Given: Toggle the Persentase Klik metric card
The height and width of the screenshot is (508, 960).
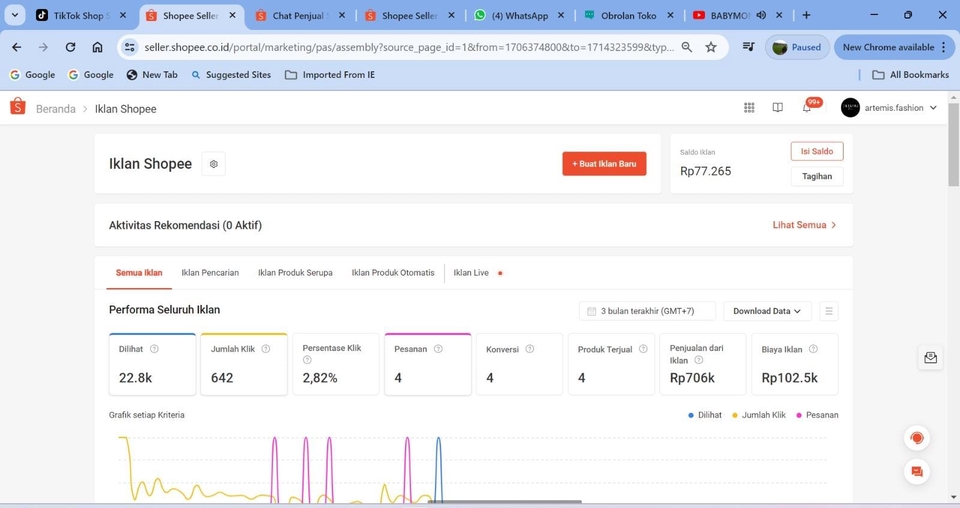Looking at the screenshot, I should tap(336, 364).
